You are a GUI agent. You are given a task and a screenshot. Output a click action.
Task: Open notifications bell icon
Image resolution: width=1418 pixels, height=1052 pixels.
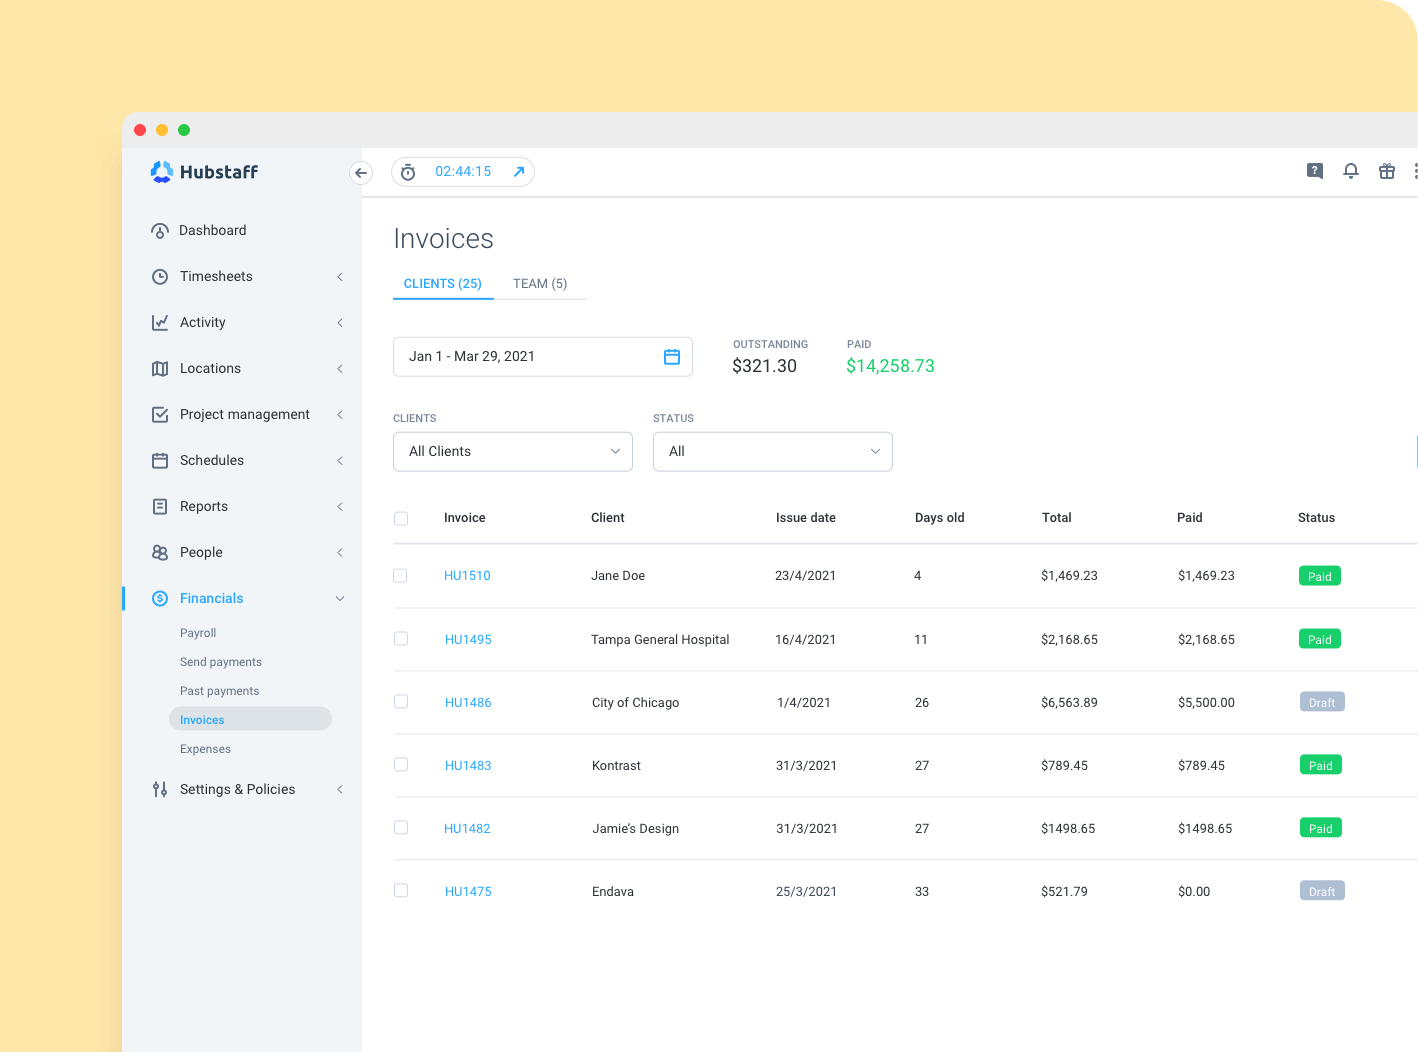[x=1351, y=171]
